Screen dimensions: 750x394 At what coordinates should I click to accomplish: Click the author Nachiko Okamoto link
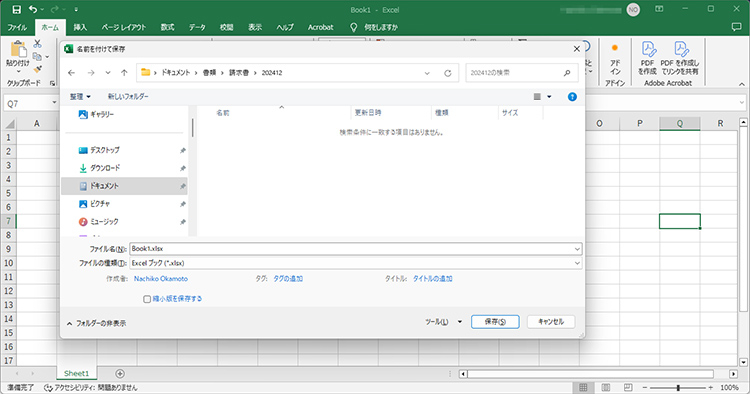coord(161,279)
